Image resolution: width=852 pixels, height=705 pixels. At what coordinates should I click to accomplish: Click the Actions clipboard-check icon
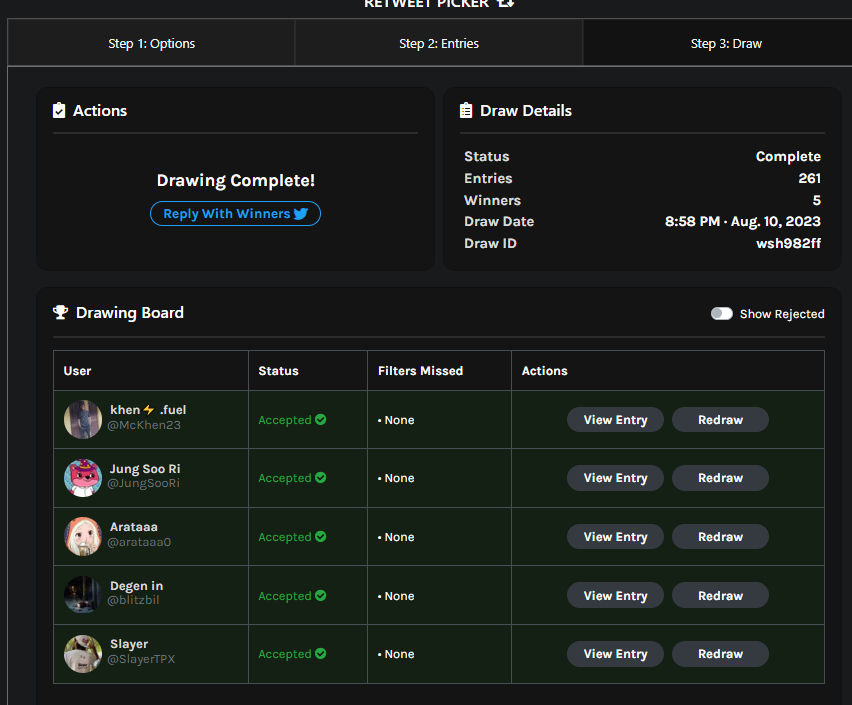click(x=59, y=110)
